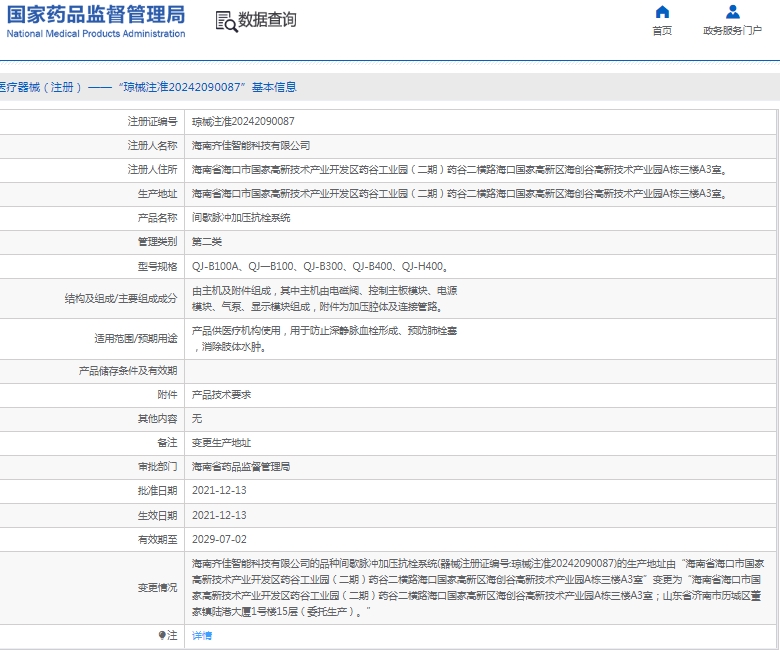
Task: Click the 数据查询 search document icon
Action: [x=226, y=21]
